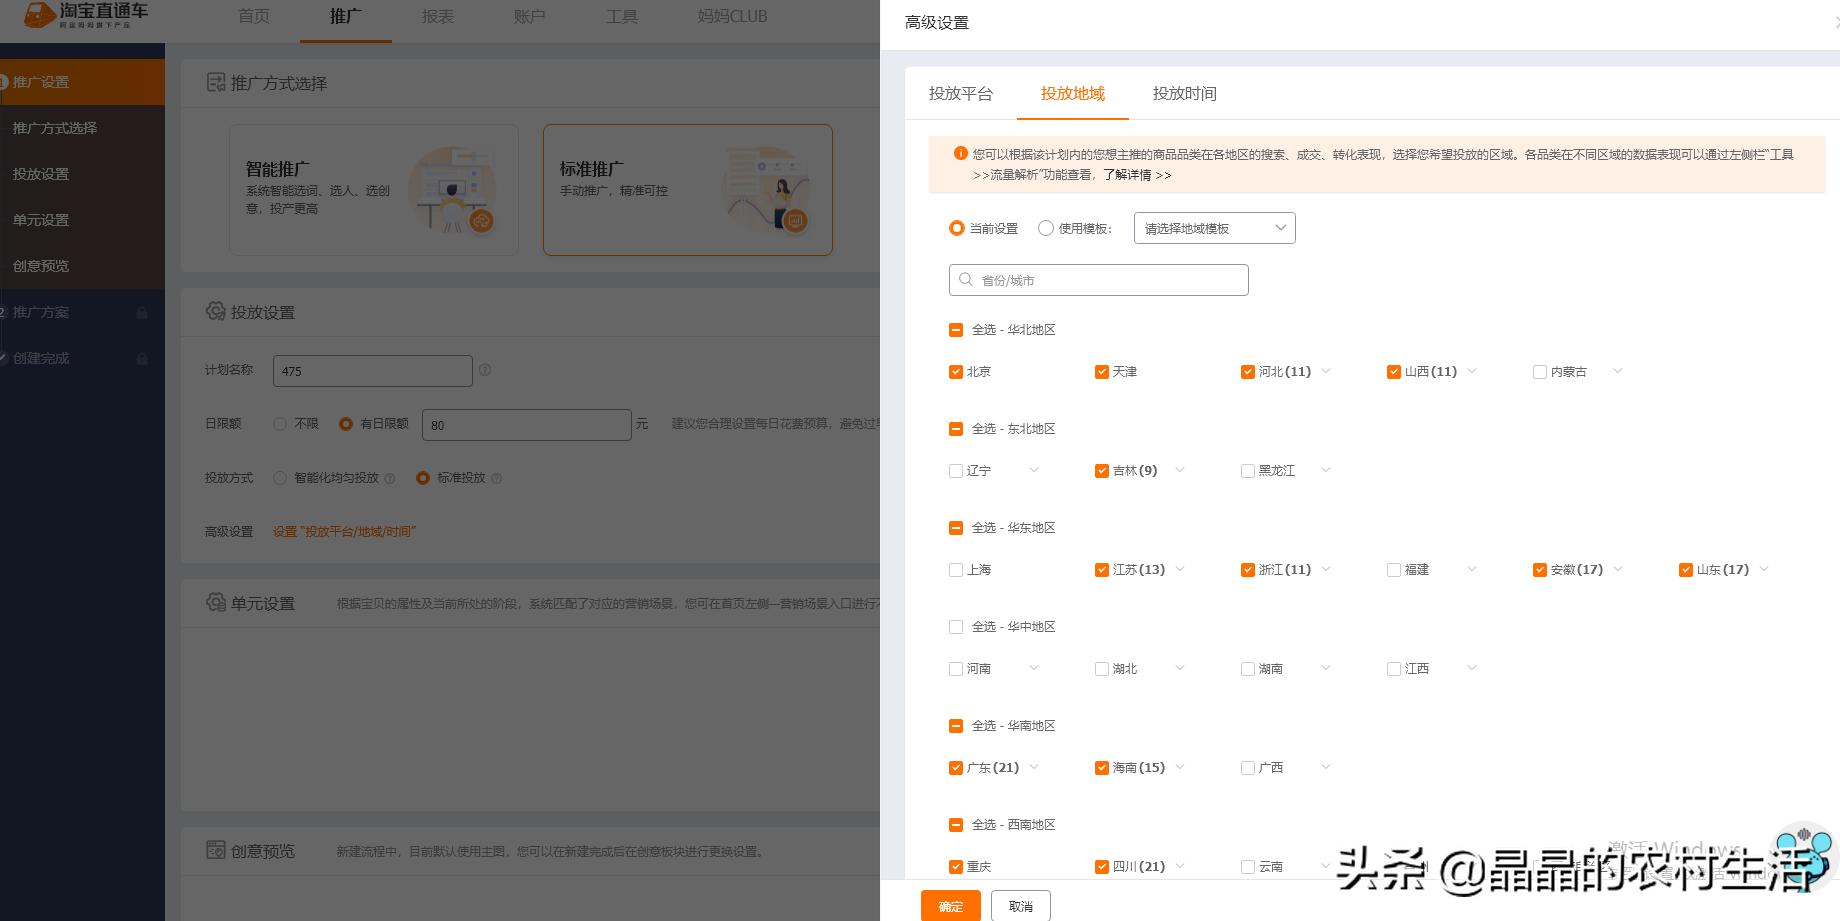Click the icon beside 创意预览 heading
This screenshot has width=1840, height=921.
tap(216, 850)
